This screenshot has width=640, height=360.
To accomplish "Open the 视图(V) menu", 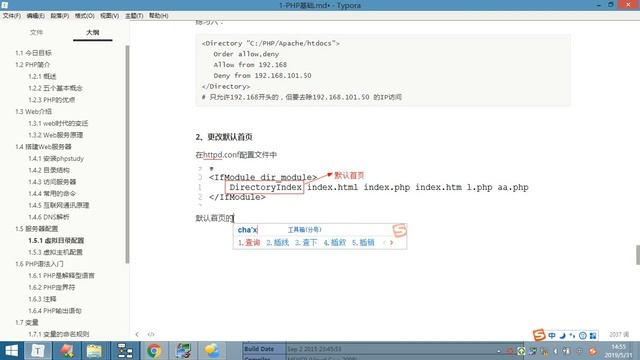I will (x=109, y=16).
